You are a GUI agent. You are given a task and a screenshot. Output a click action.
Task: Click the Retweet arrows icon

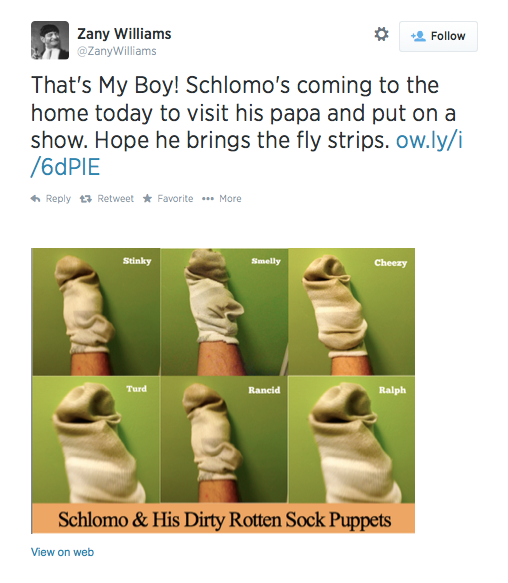86,199
